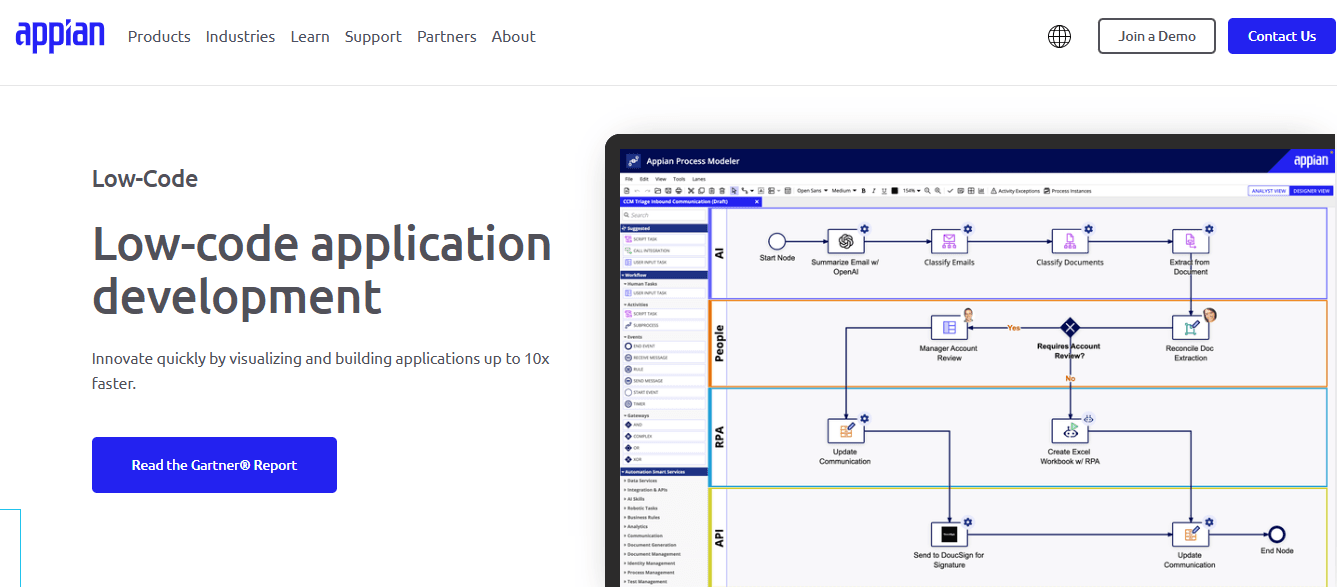Viewport: 1337px width, 587px height.
Task: Expand the Data Services category
Action: [644, 481]
